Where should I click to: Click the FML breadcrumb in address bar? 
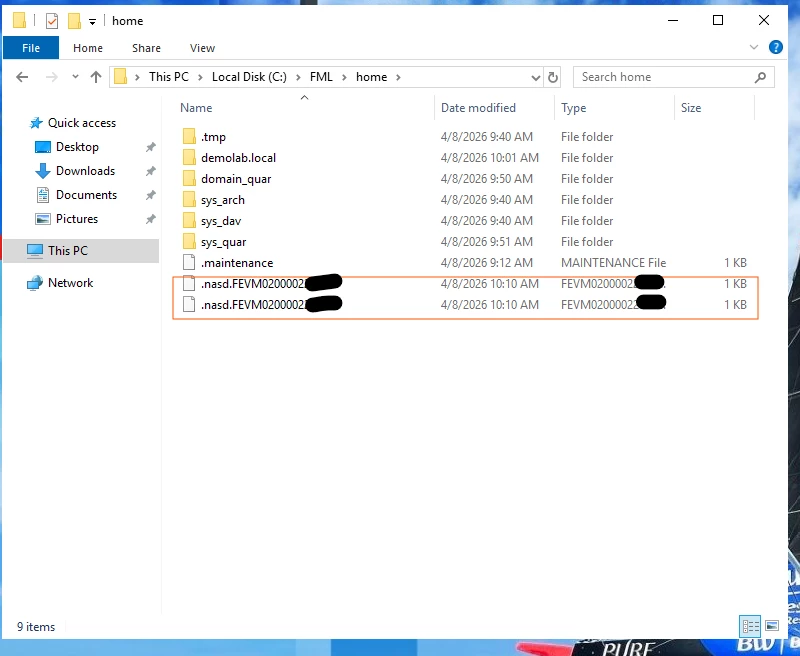pyautogui.click(x=321, y=77)
